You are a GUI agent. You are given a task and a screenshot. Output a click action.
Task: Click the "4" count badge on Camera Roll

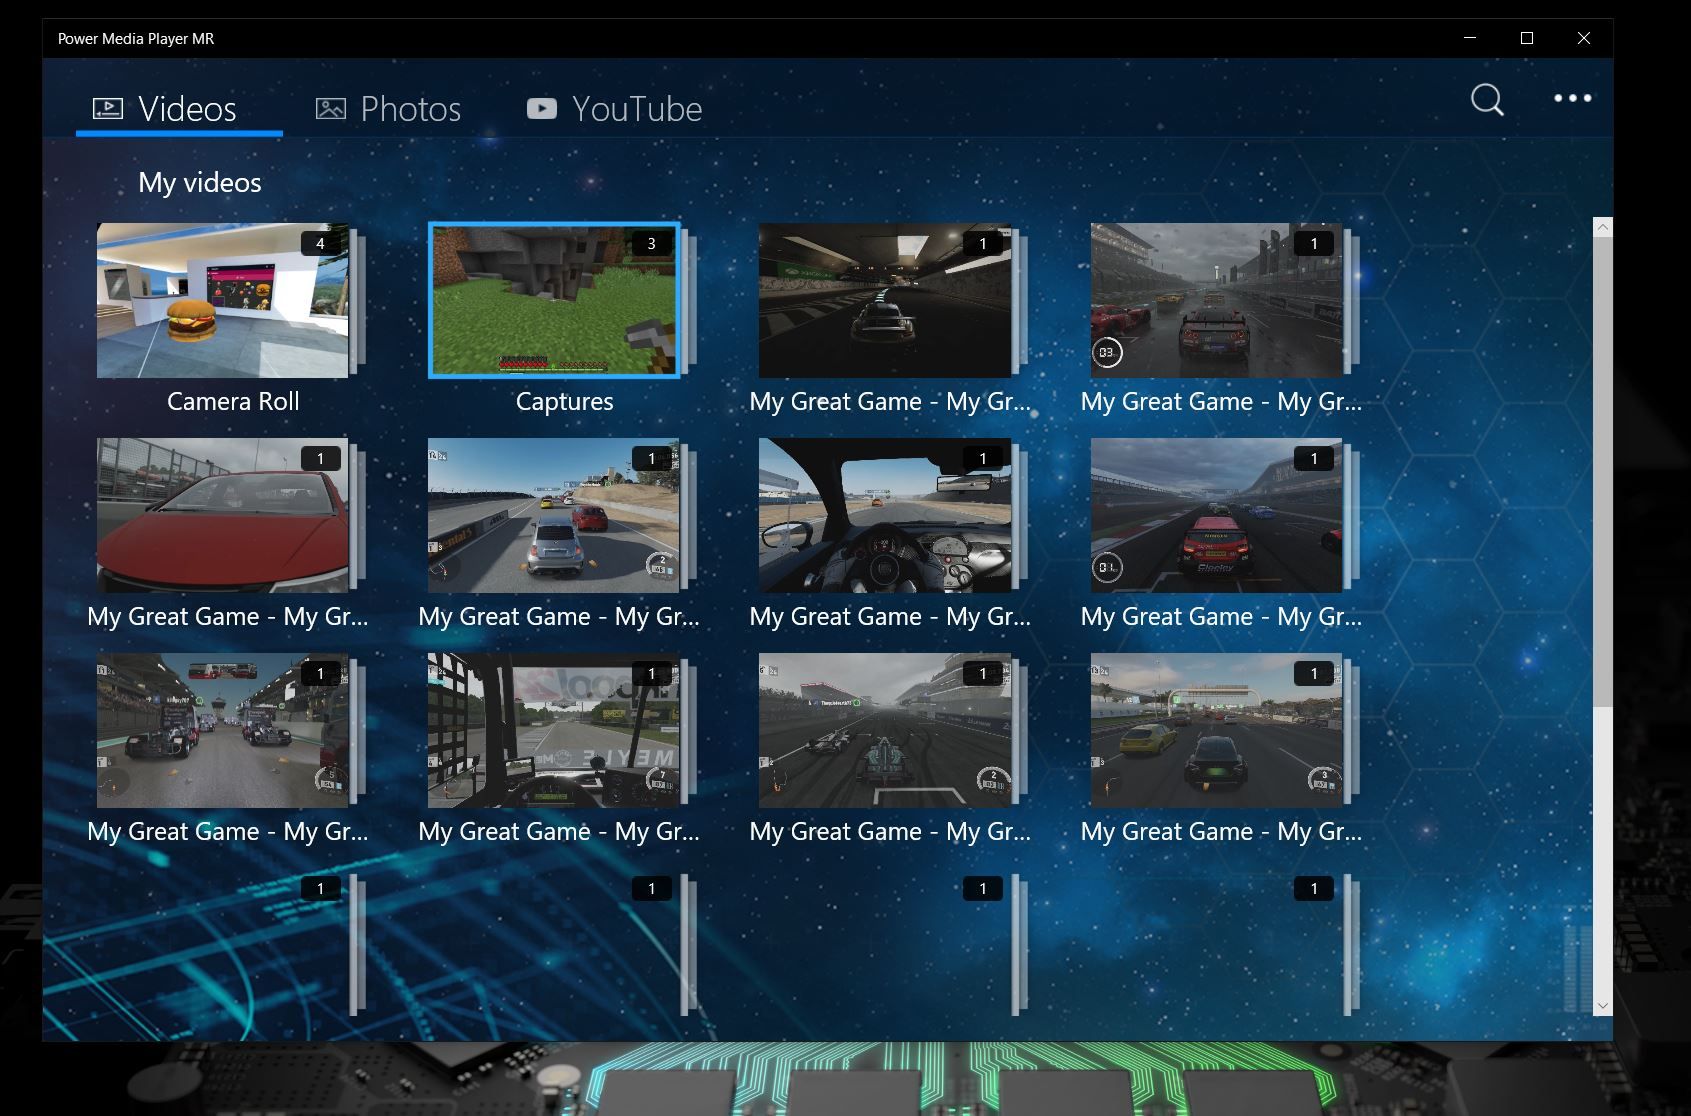tap(320, 243)
